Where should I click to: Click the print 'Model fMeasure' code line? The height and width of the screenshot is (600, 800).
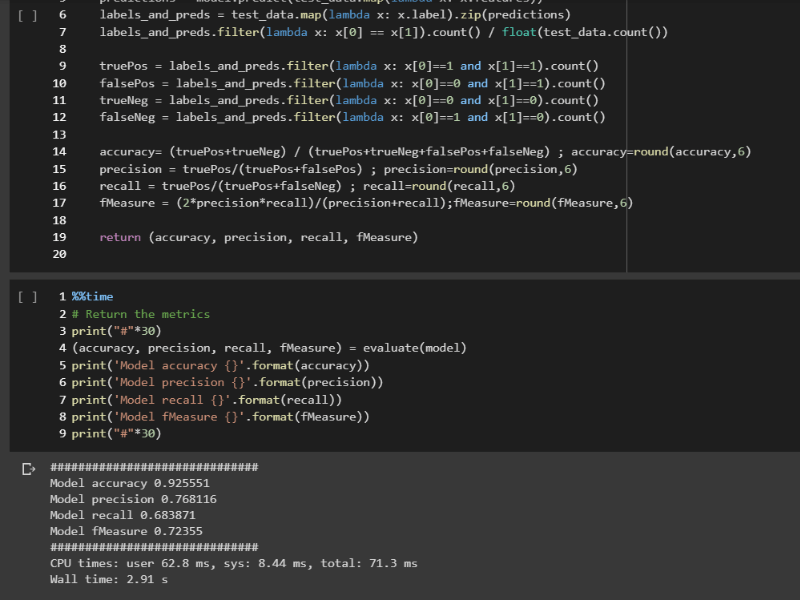pos(220,416)
